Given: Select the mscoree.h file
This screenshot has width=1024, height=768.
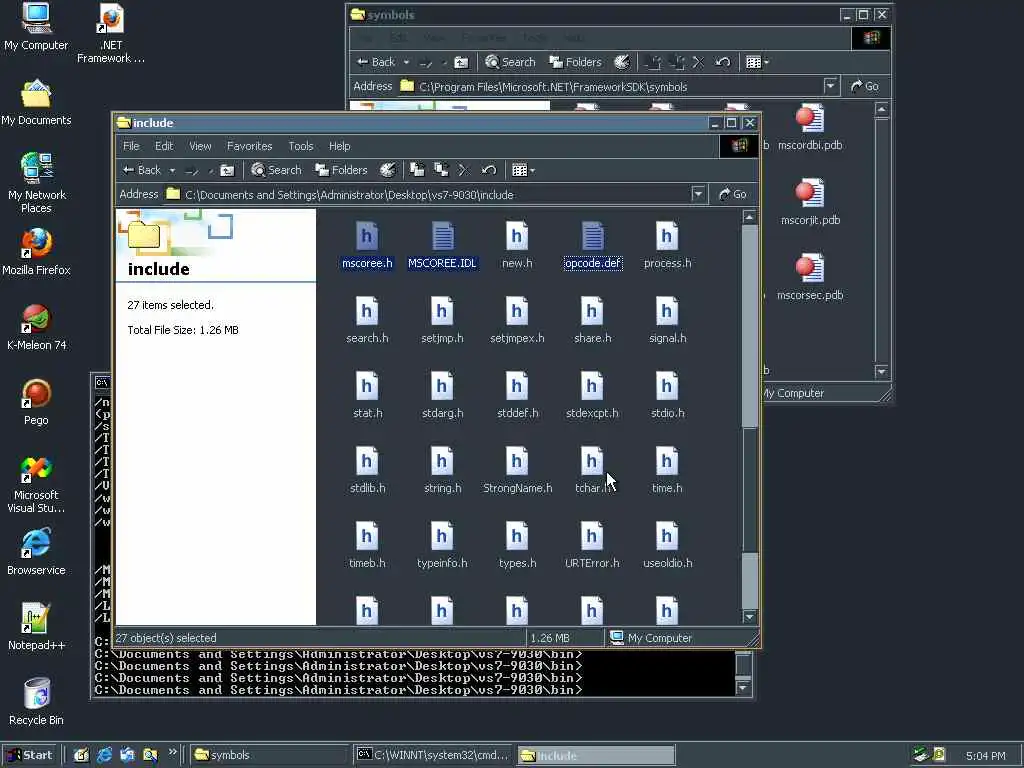Looking at the screenshot, I should click(x=367, y=246).
